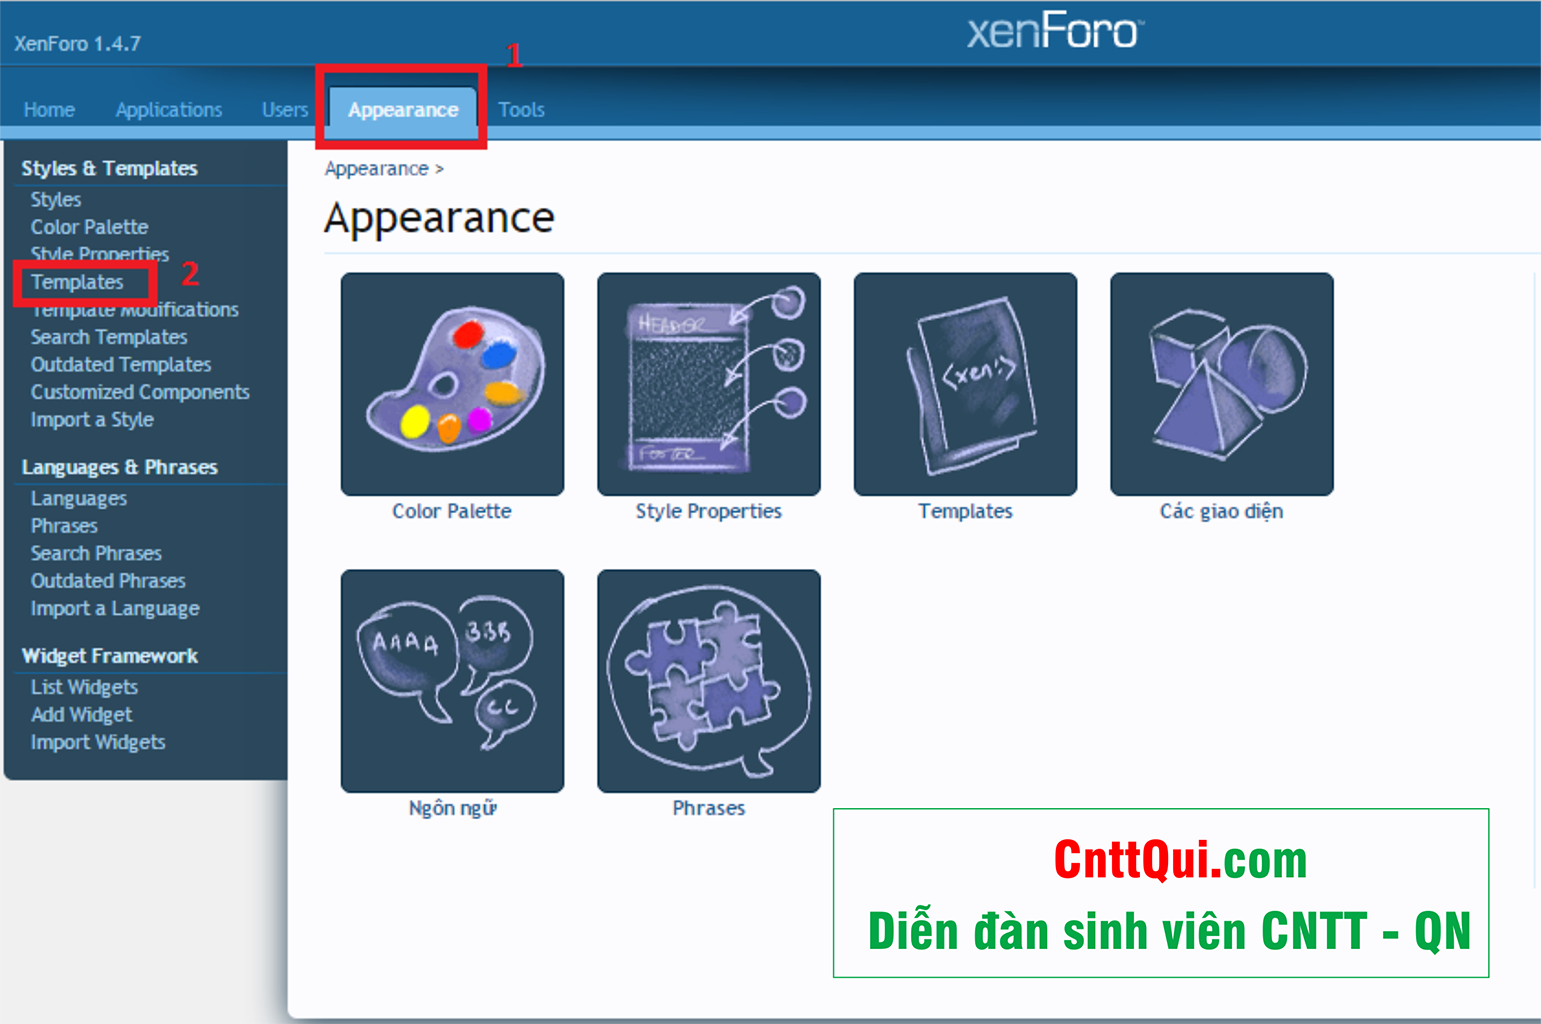Viewport: 1541px width, 1024px height.
Task: Open Templates in the sidebar
Action: click(x=77, y=282)
